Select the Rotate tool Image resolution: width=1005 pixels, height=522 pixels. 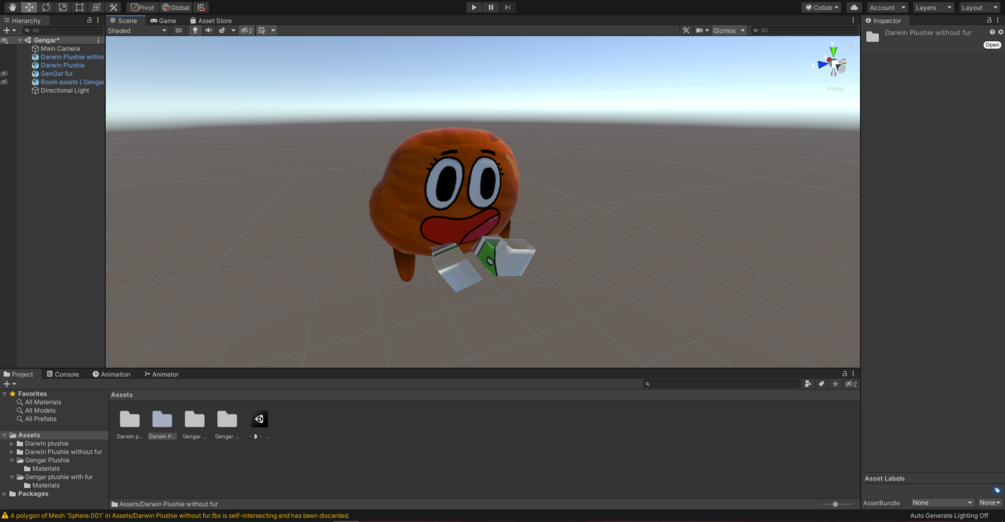[46, 7]
